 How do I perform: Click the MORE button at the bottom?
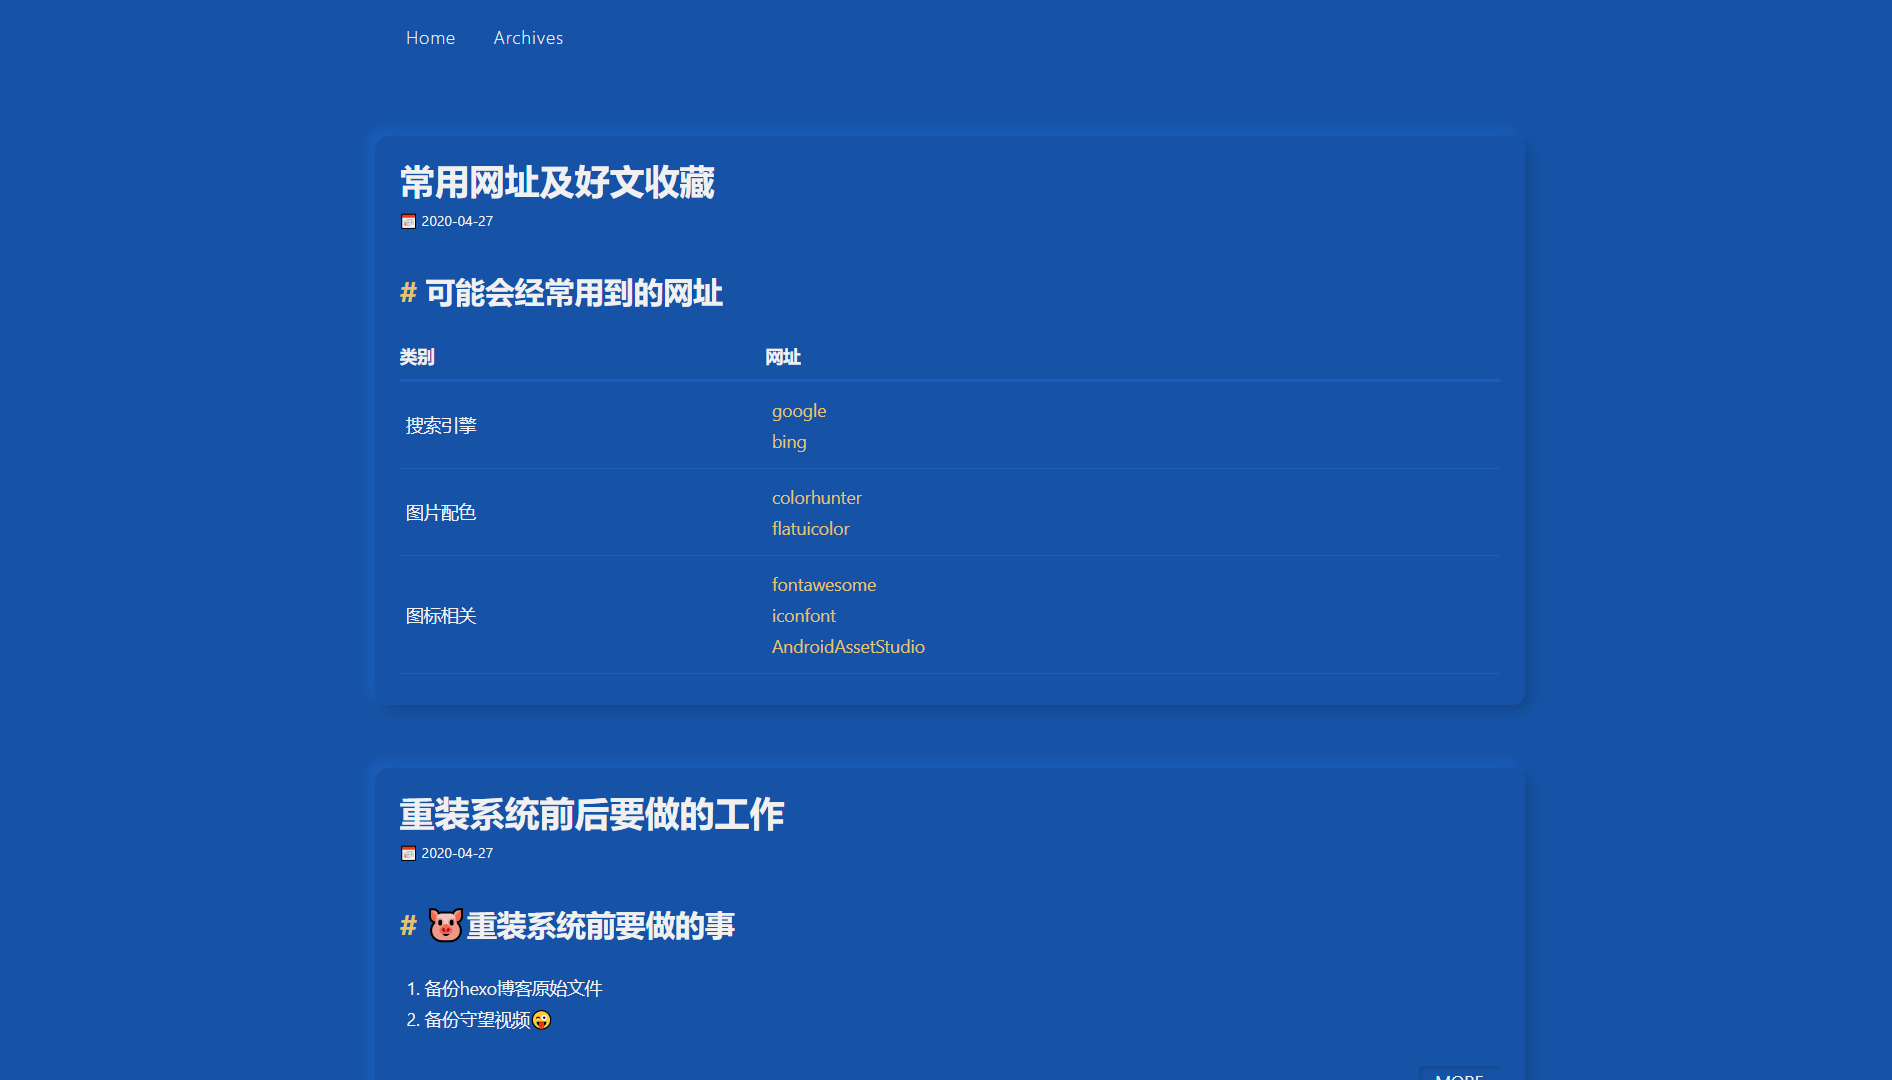(1460, 1075)
